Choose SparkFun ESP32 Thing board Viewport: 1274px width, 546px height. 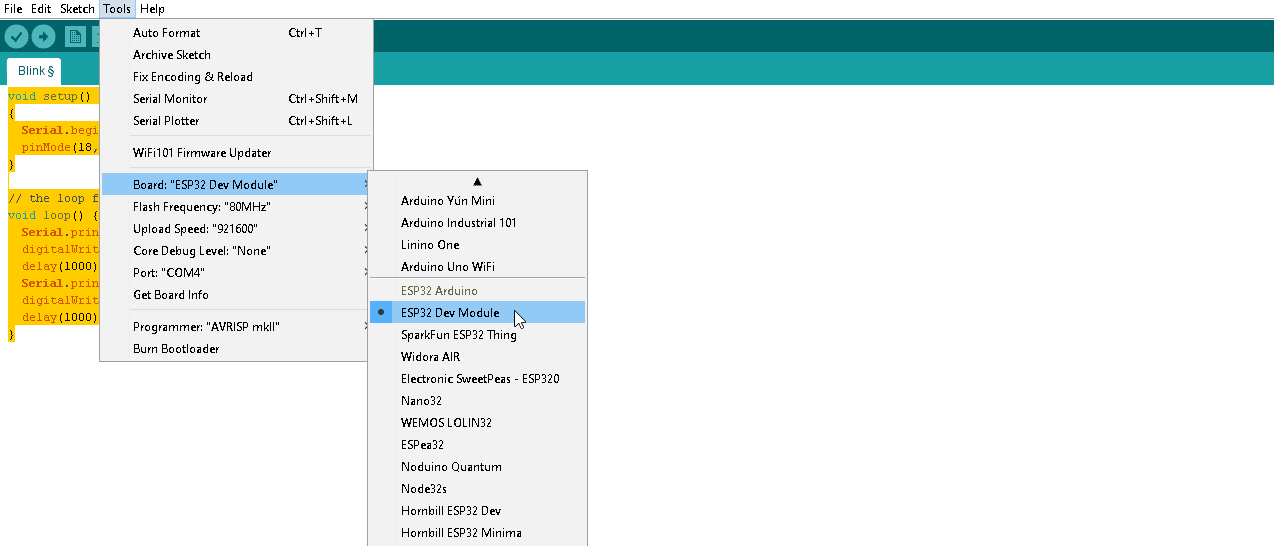(458, 335)
